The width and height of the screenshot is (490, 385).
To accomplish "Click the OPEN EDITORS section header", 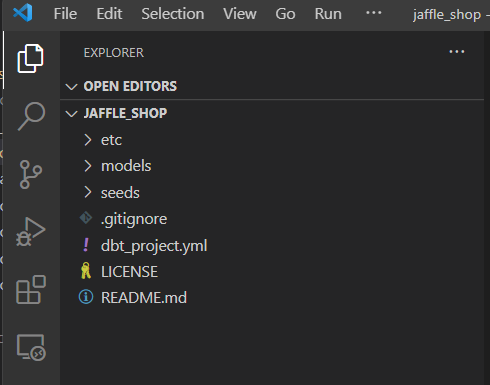I will click(x=130, y=86).
